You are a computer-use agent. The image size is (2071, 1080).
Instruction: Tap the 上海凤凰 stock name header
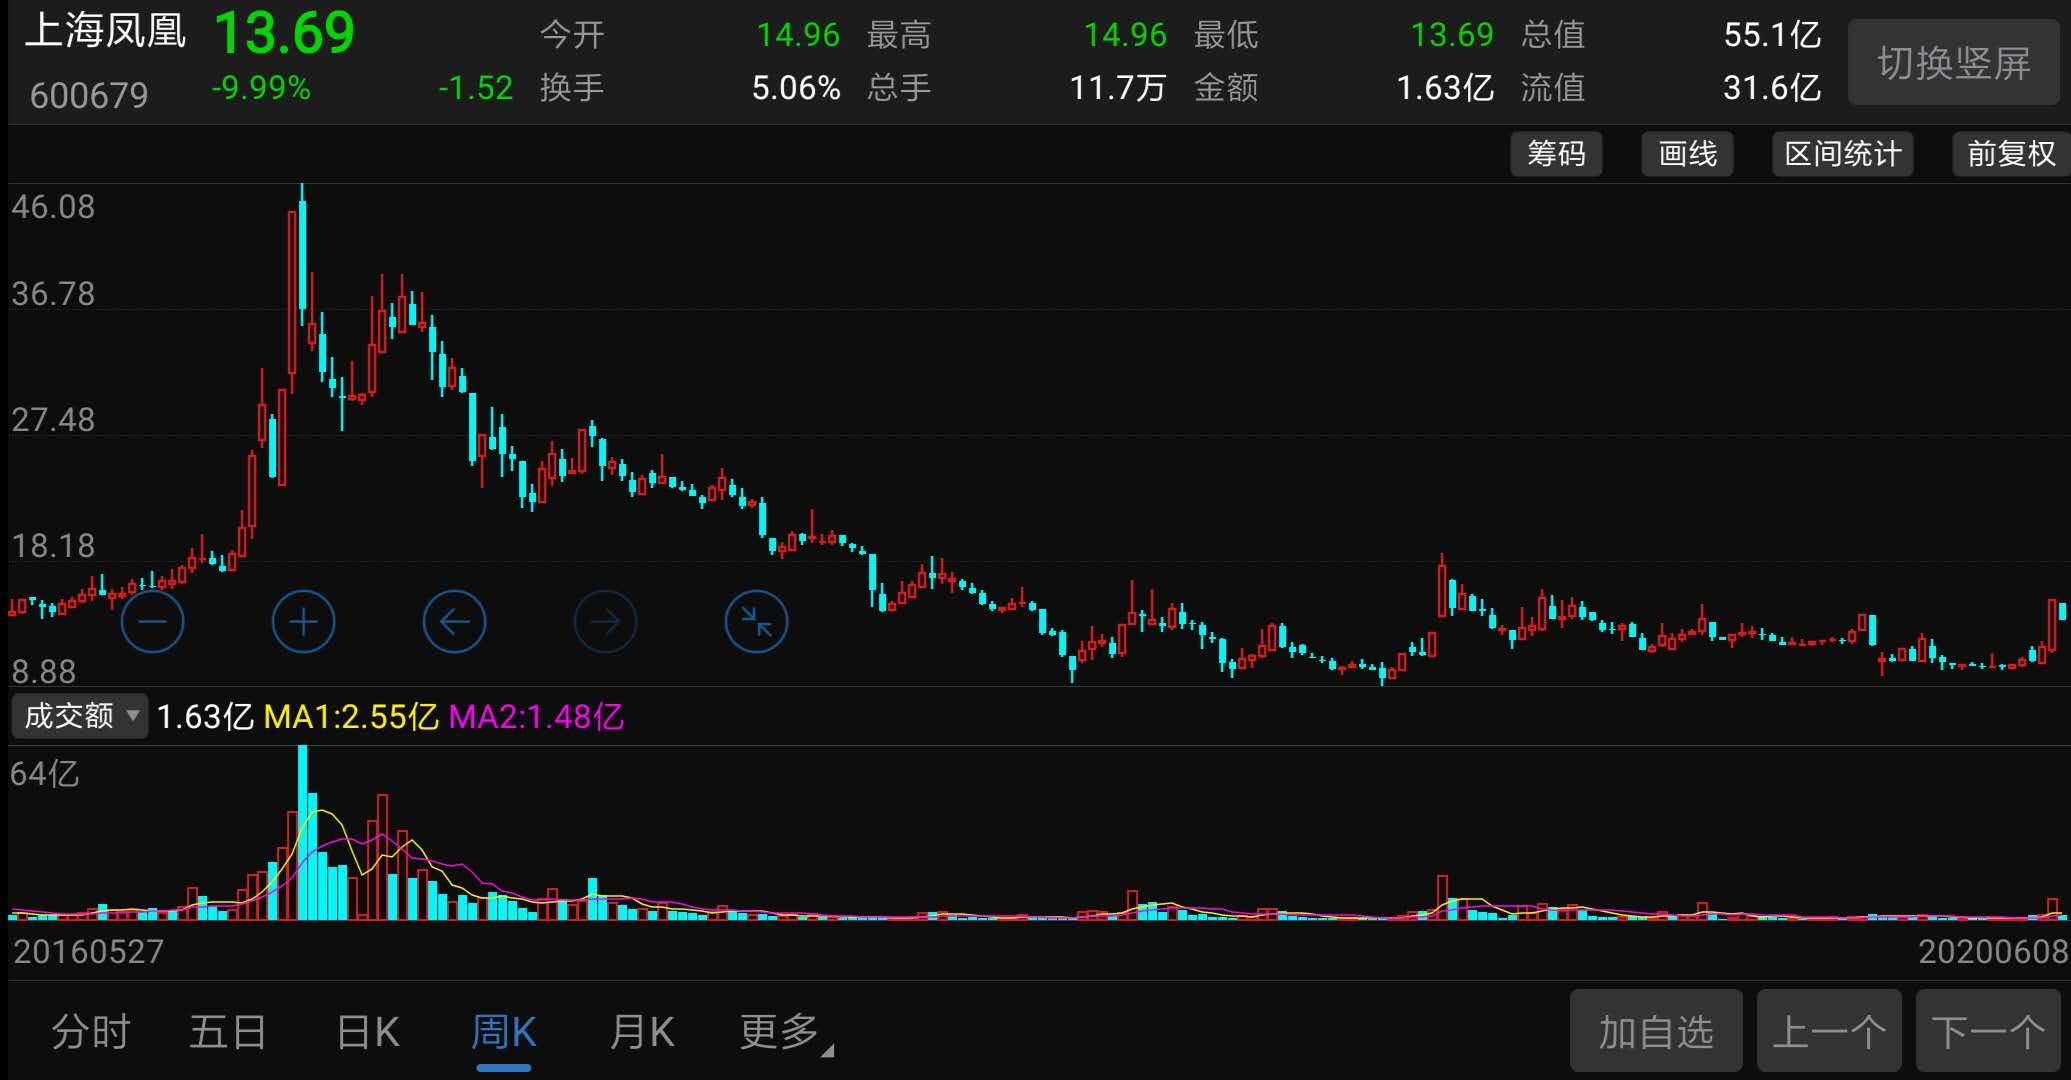pos(103,32)
